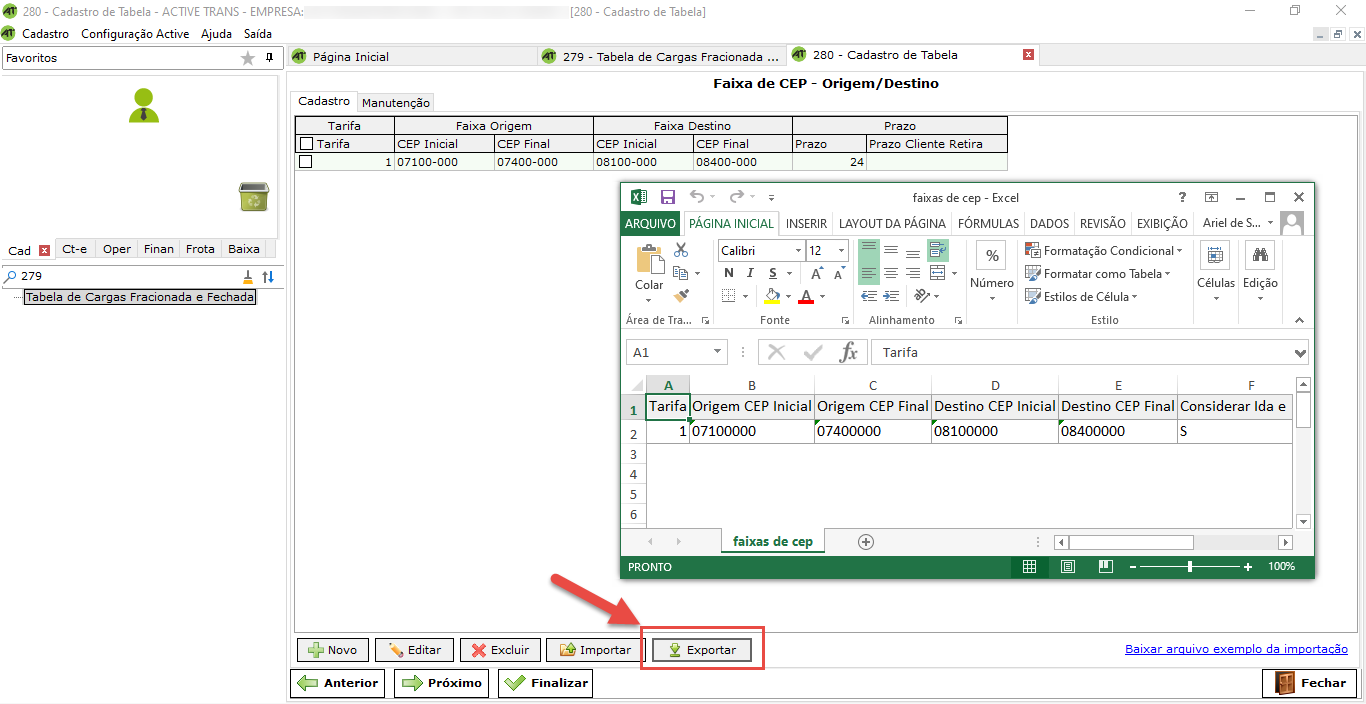The image size is (1366, 704).
Task: Click the green user avatar icon
Action: 144,106
